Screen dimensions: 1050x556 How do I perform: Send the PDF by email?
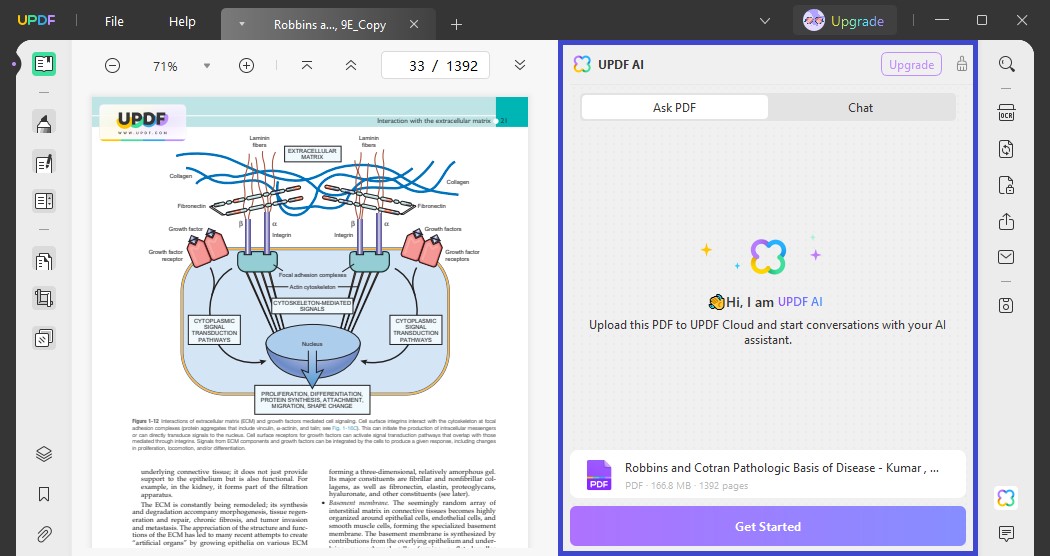tap(1006, 257)
